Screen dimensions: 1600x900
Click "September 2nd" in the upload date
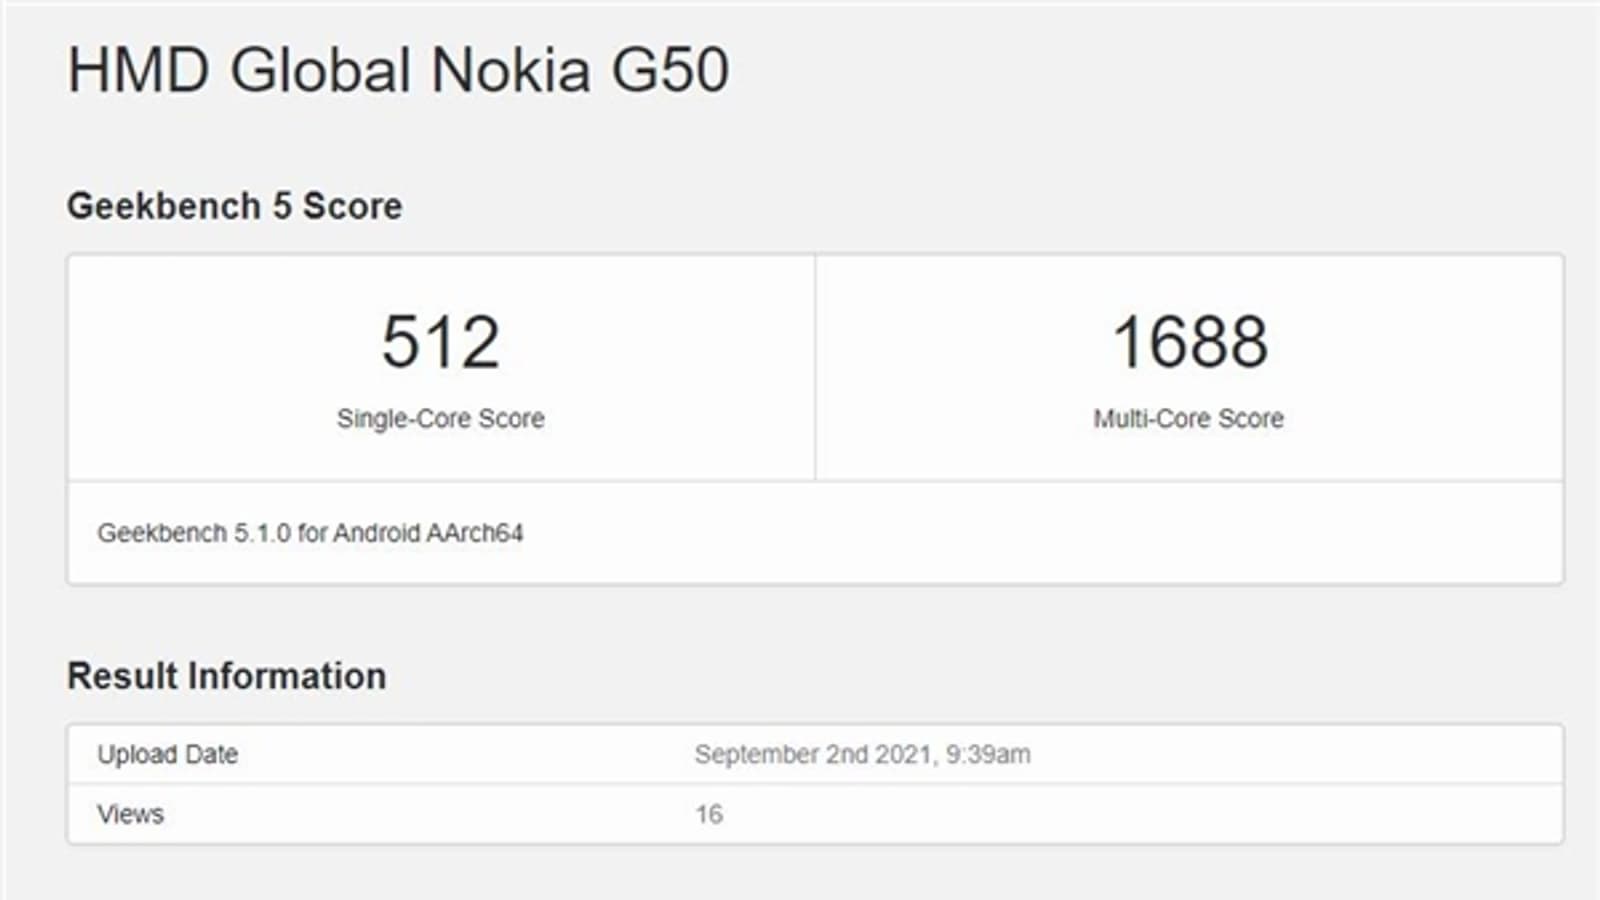tap(781, 754)
